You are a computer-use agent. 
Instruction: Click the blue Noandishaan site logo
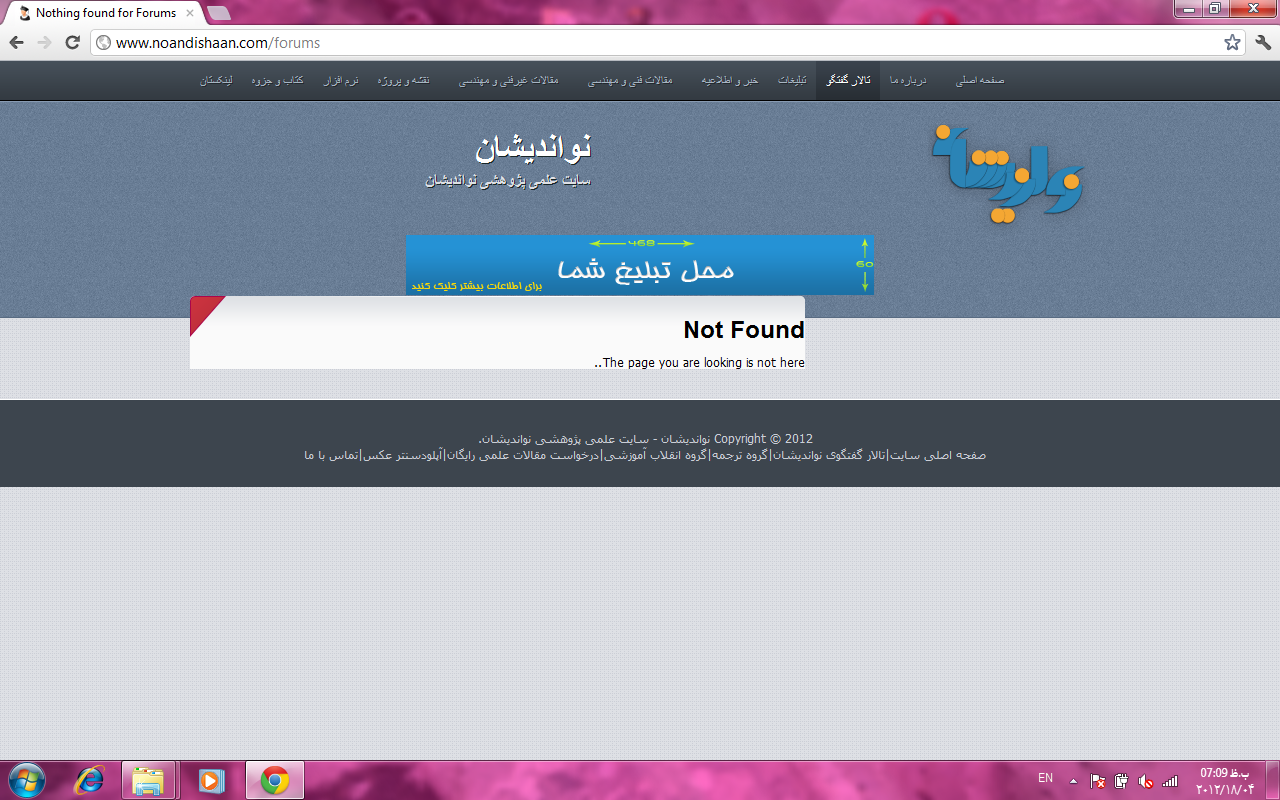1008,172
